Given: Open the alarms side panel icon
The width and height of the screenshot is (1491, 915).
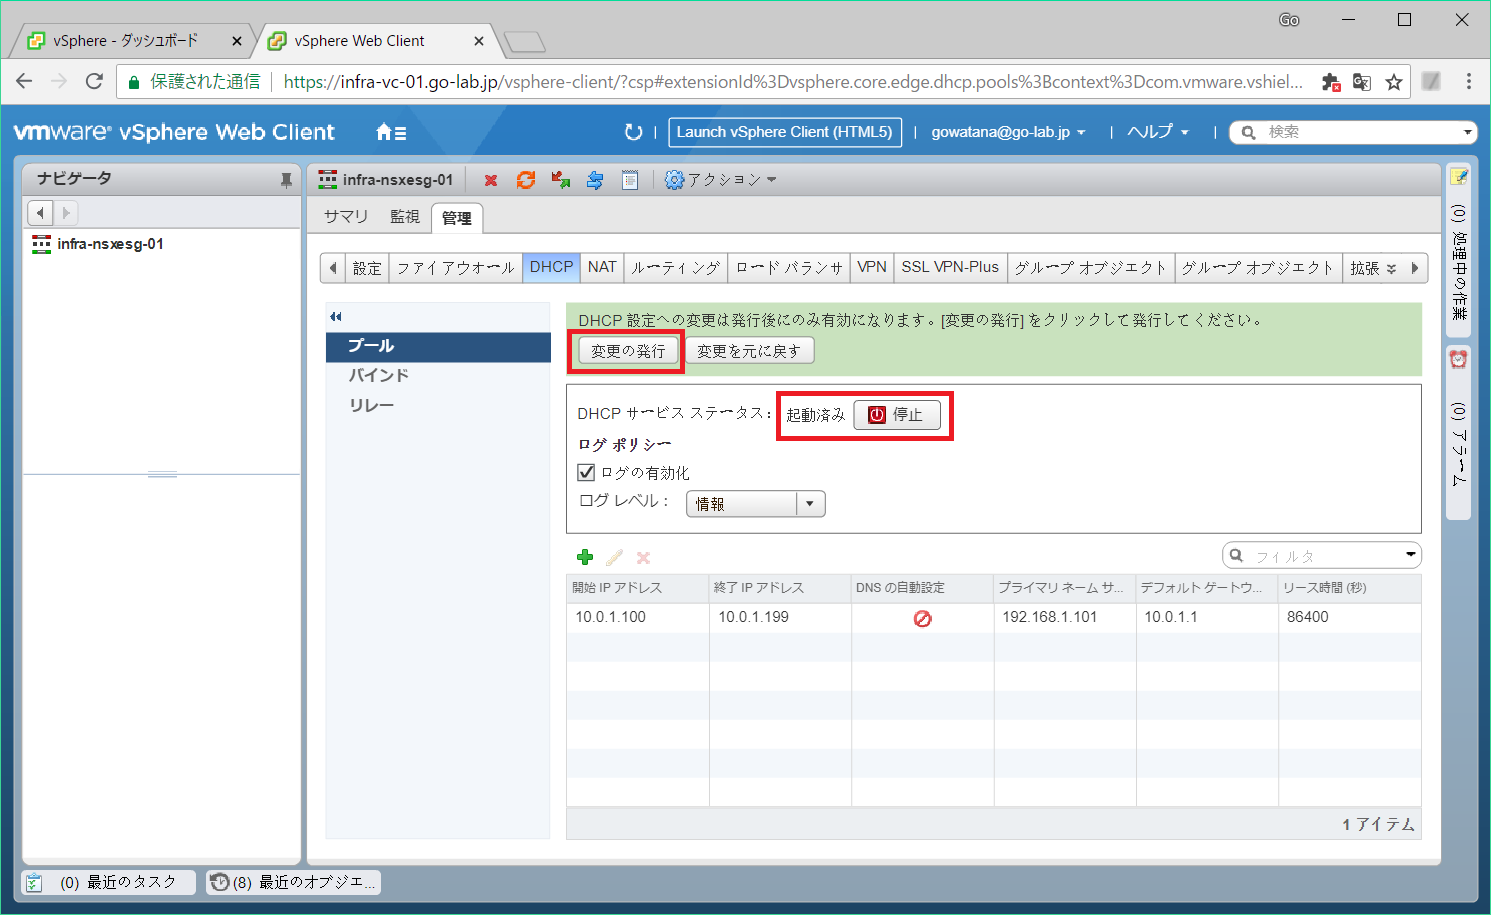Looking at the screenshot, I should pos(1459,360).
